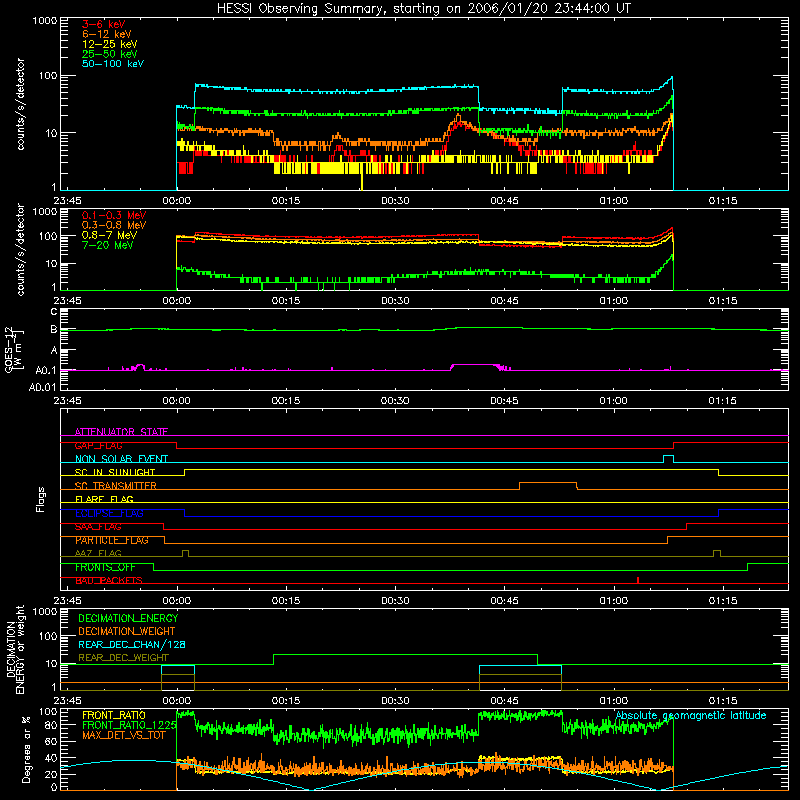Select the FRONTS_OFF flag label
This screenshot has width=800, height=800.
tap(105, 567)
